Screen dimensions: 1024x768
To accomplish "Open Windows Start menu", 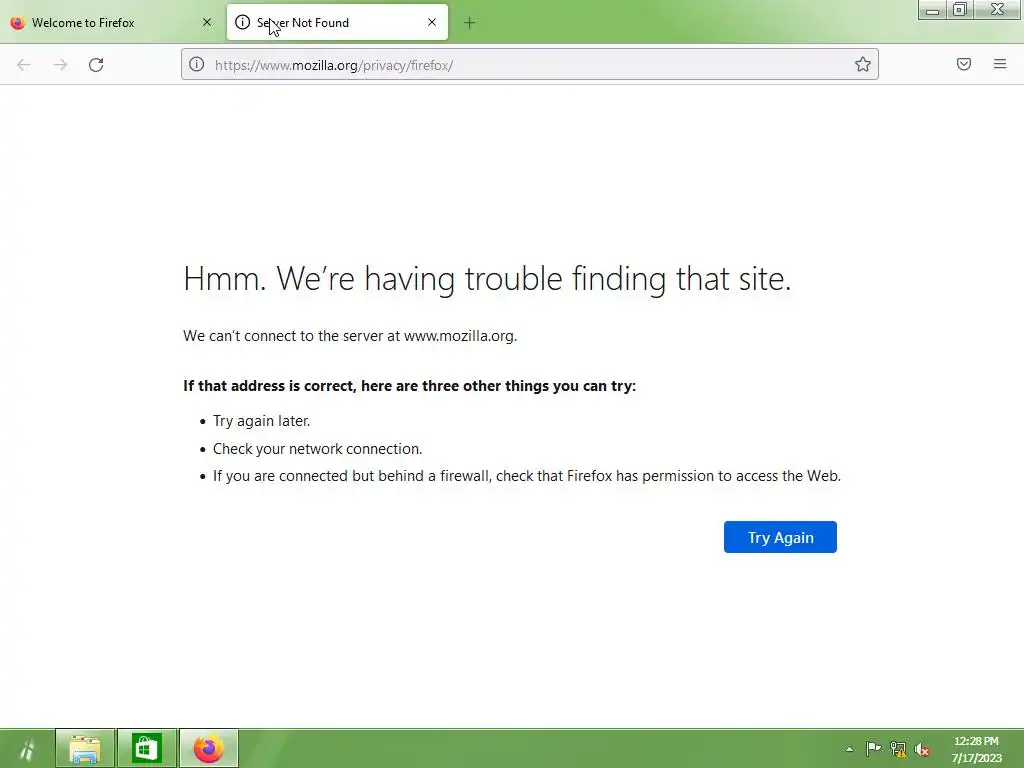I will click(x=26, y=748).
